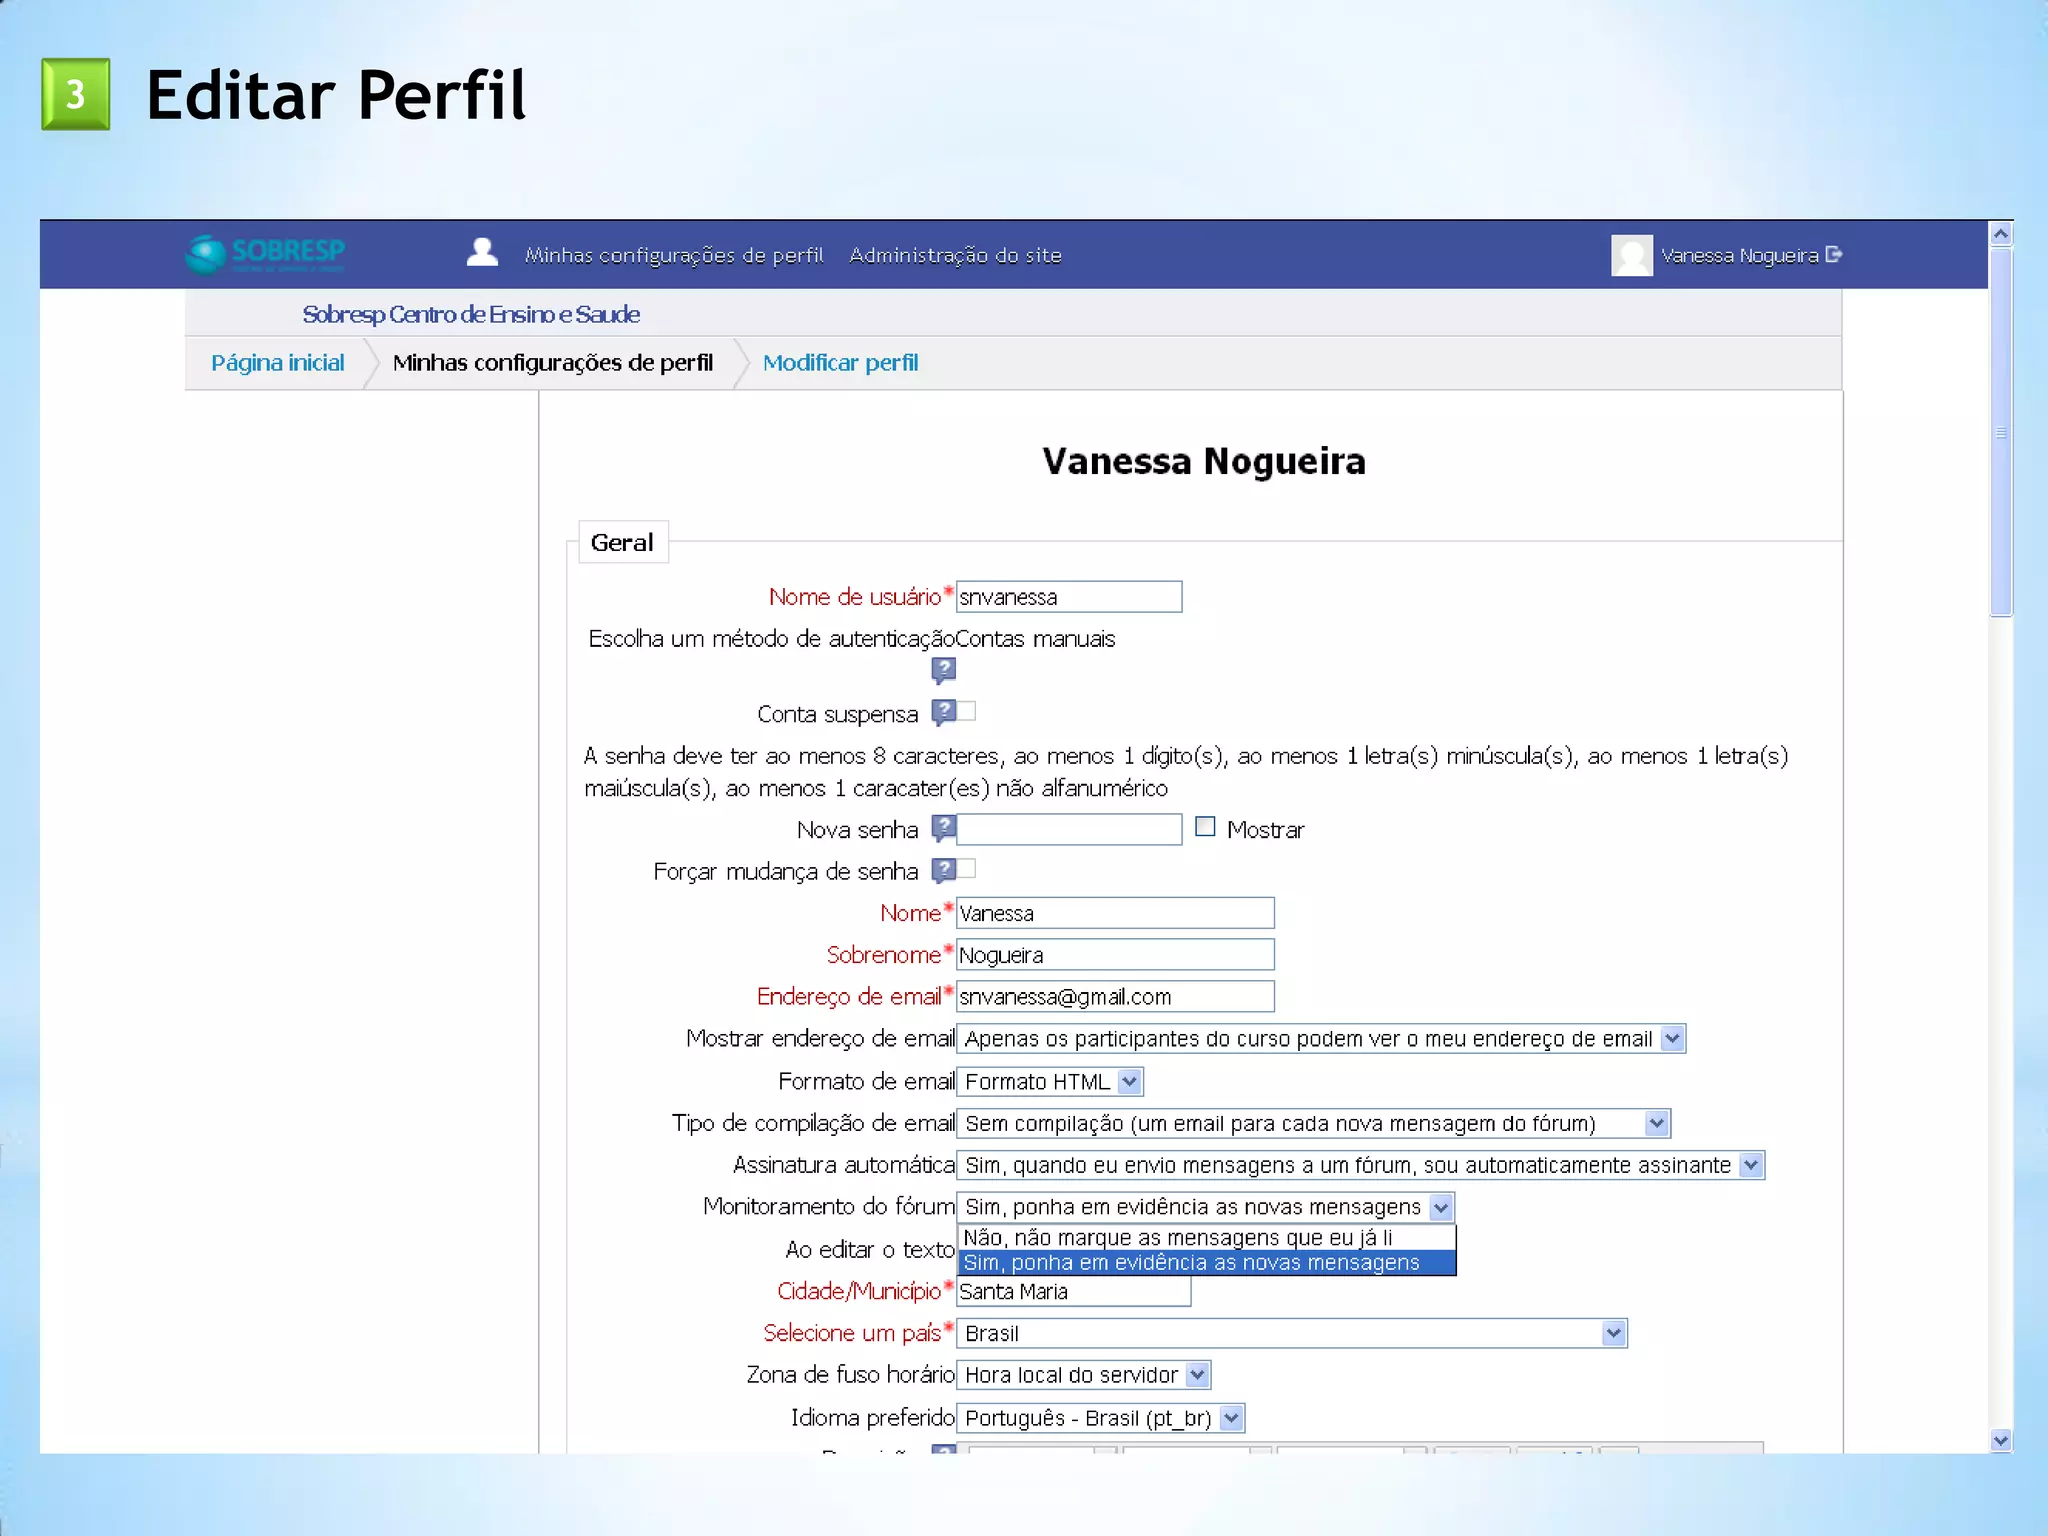The width and height of the screenshot is (2048, 1536).
Task: Click the vertical scrollbar thumb
Action: pos(2000,432)
